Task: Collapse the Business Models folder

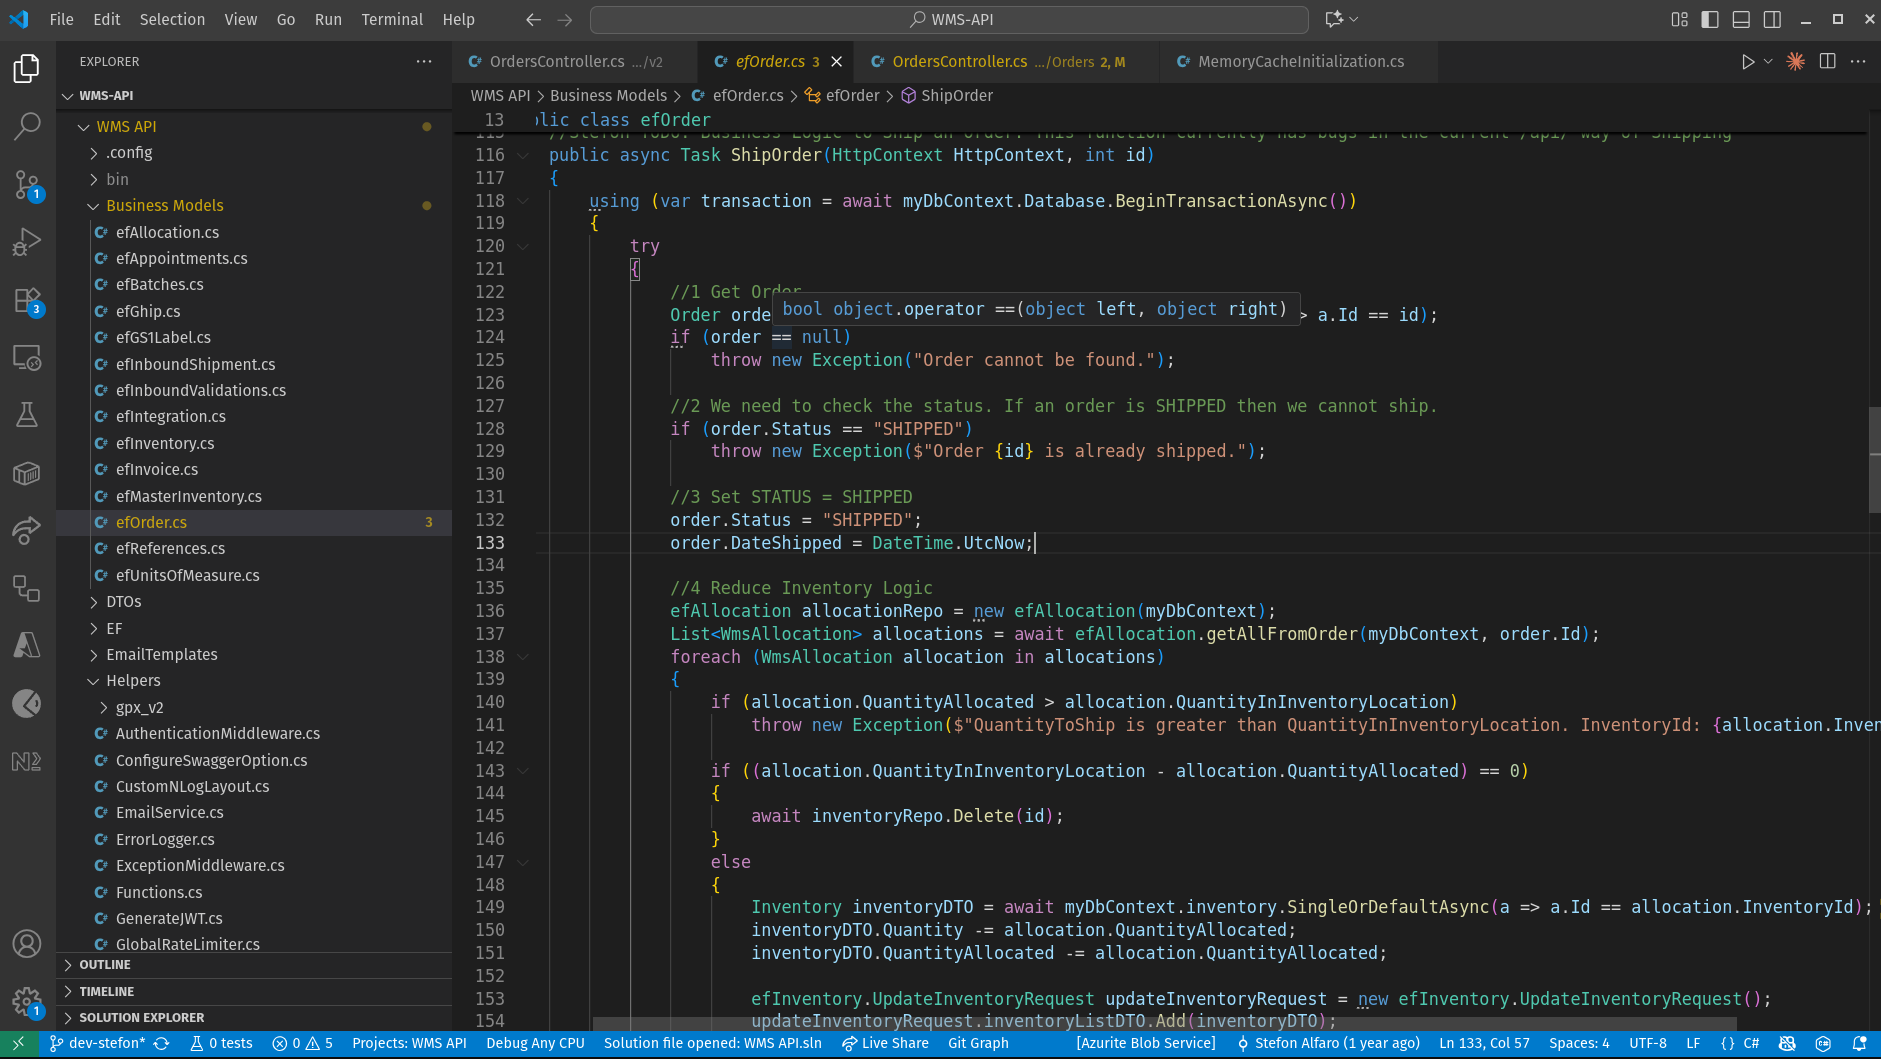Action: point(164,206)
